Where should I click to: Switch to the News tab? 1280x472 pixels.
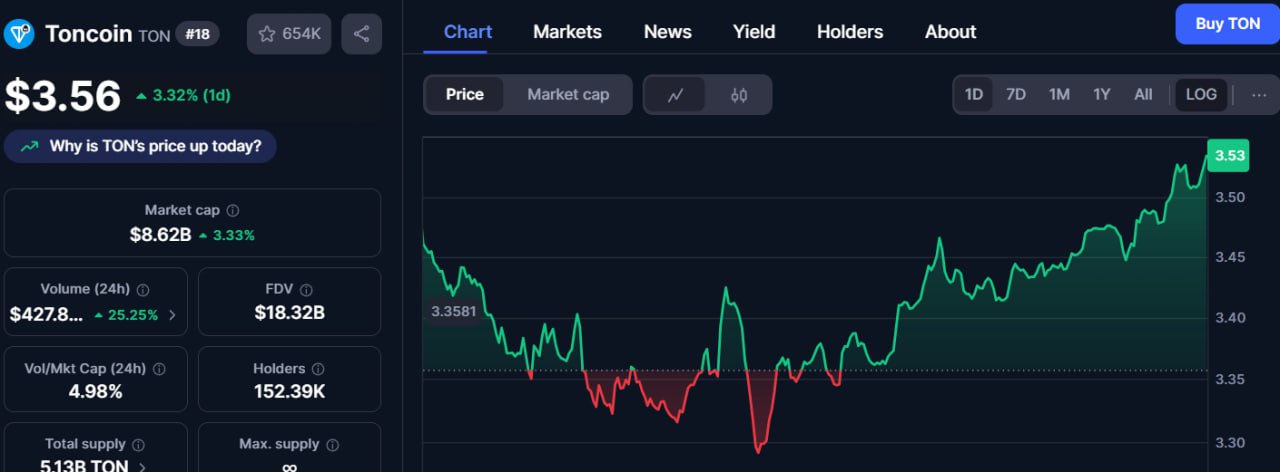667,32
